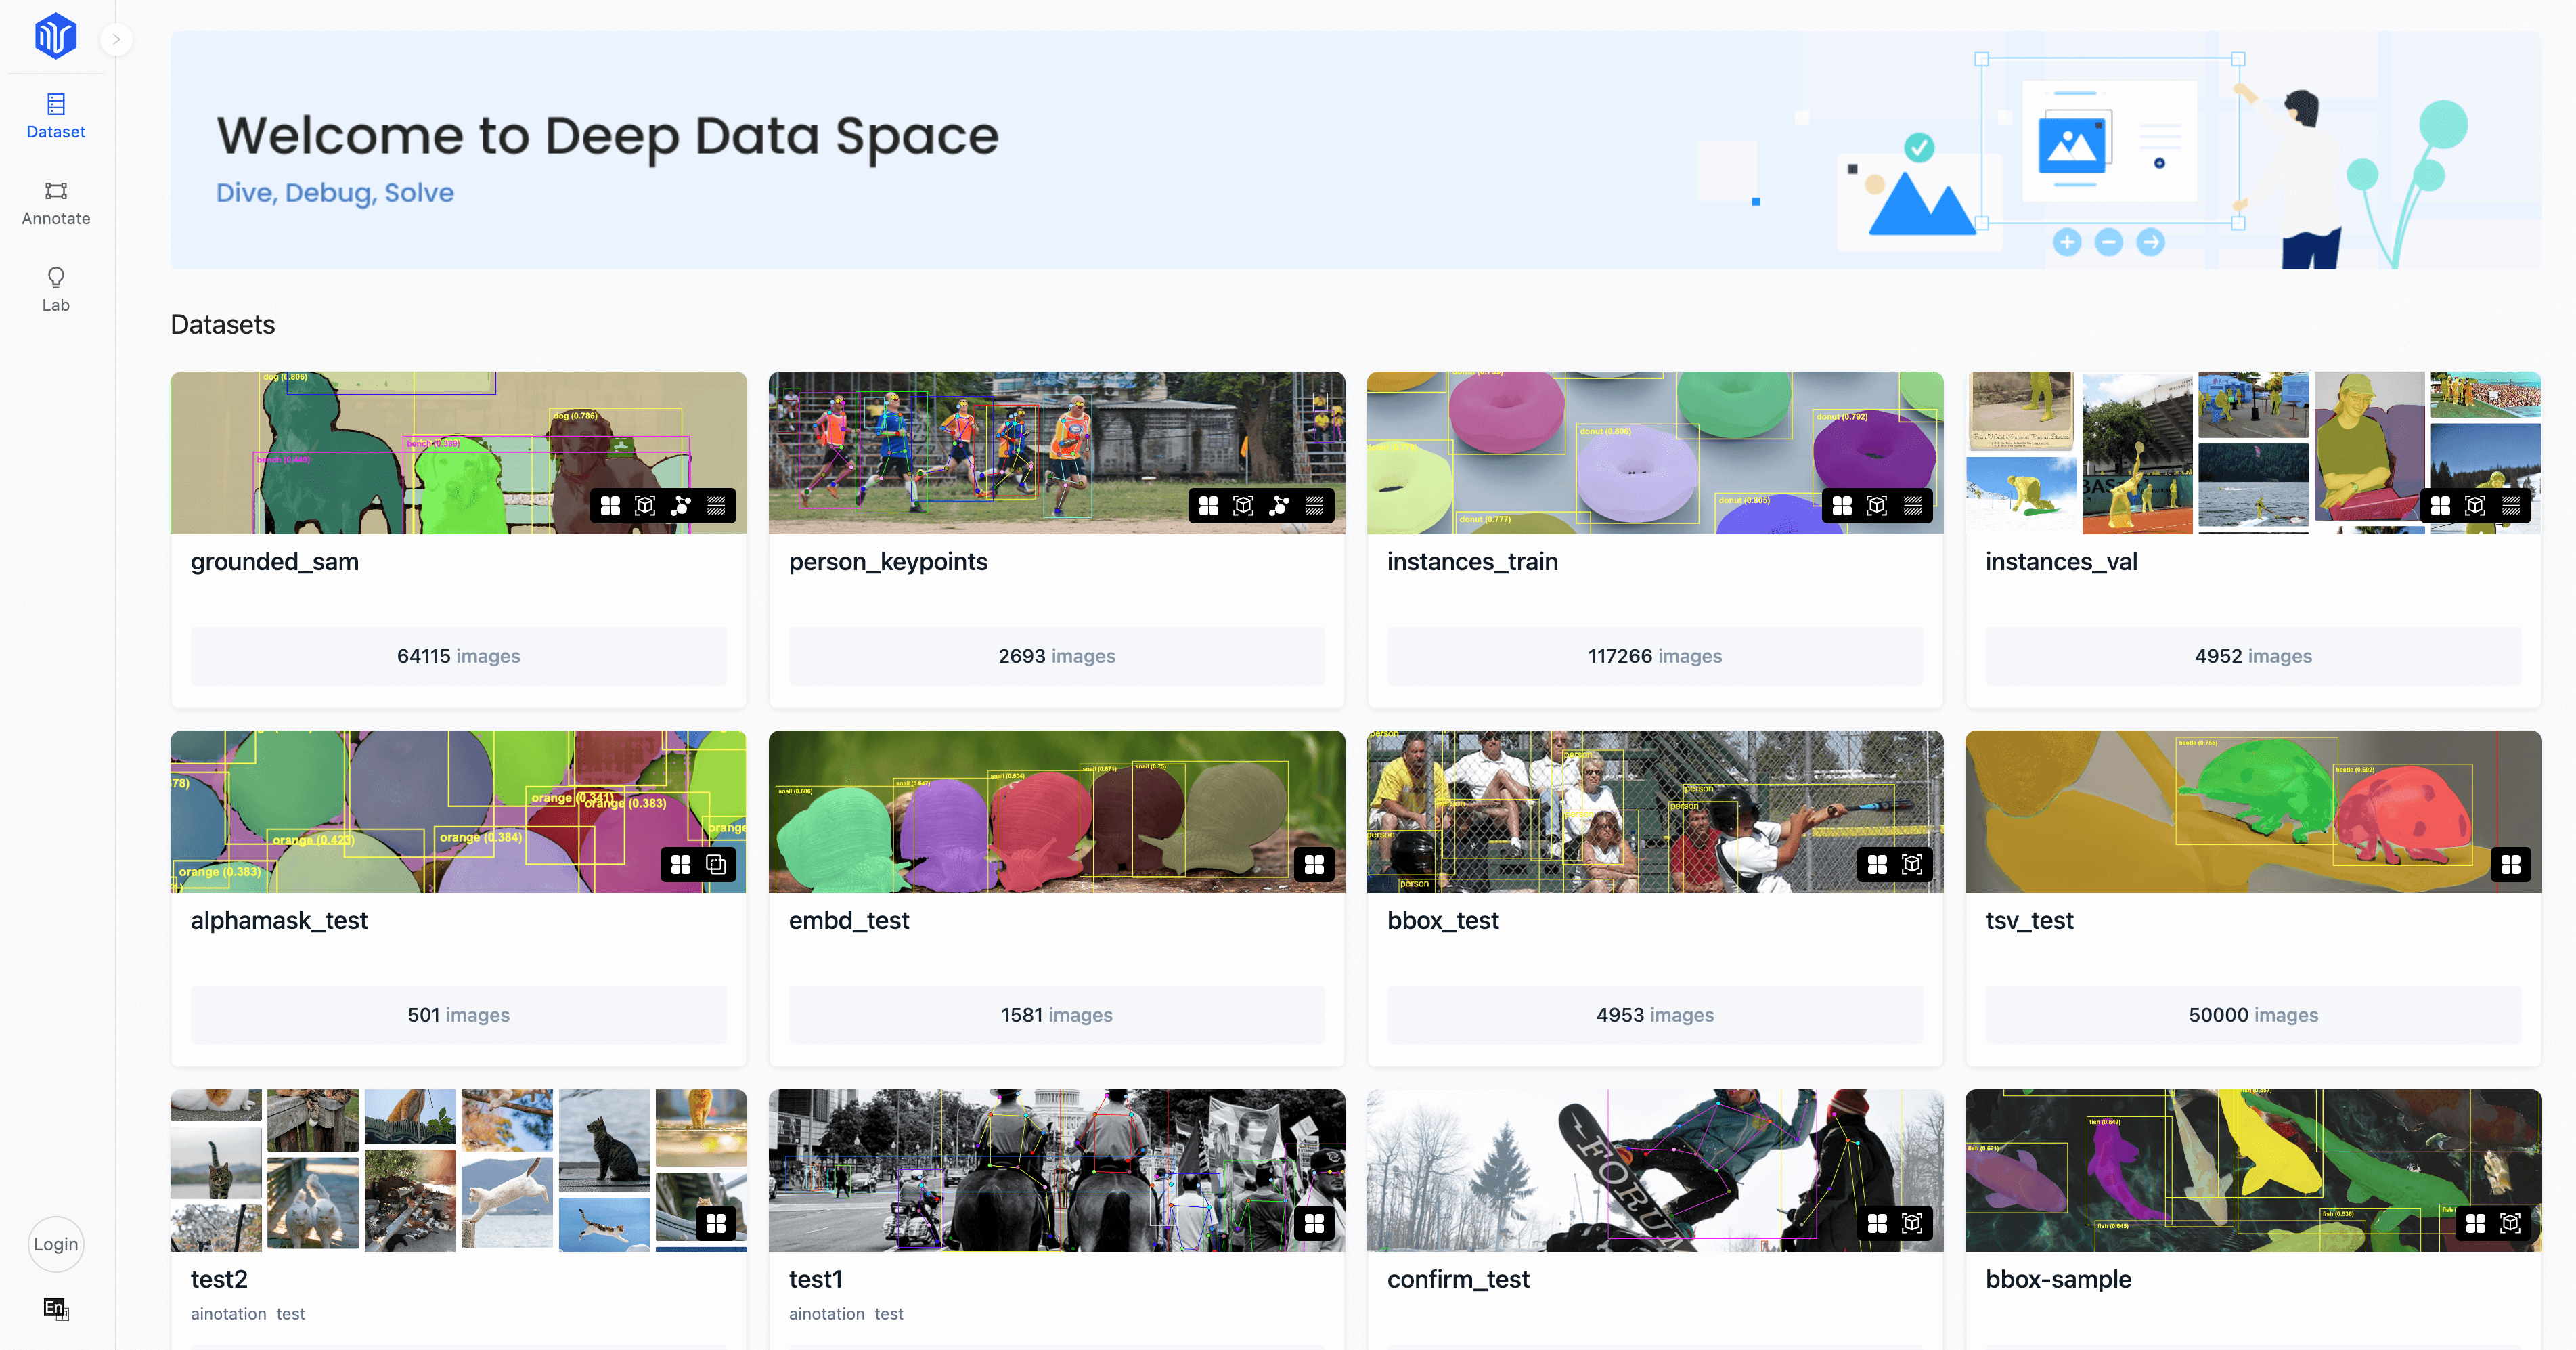Screen dimensions: 2576x1350
Task: Click the Login button
Action: 56,1244
